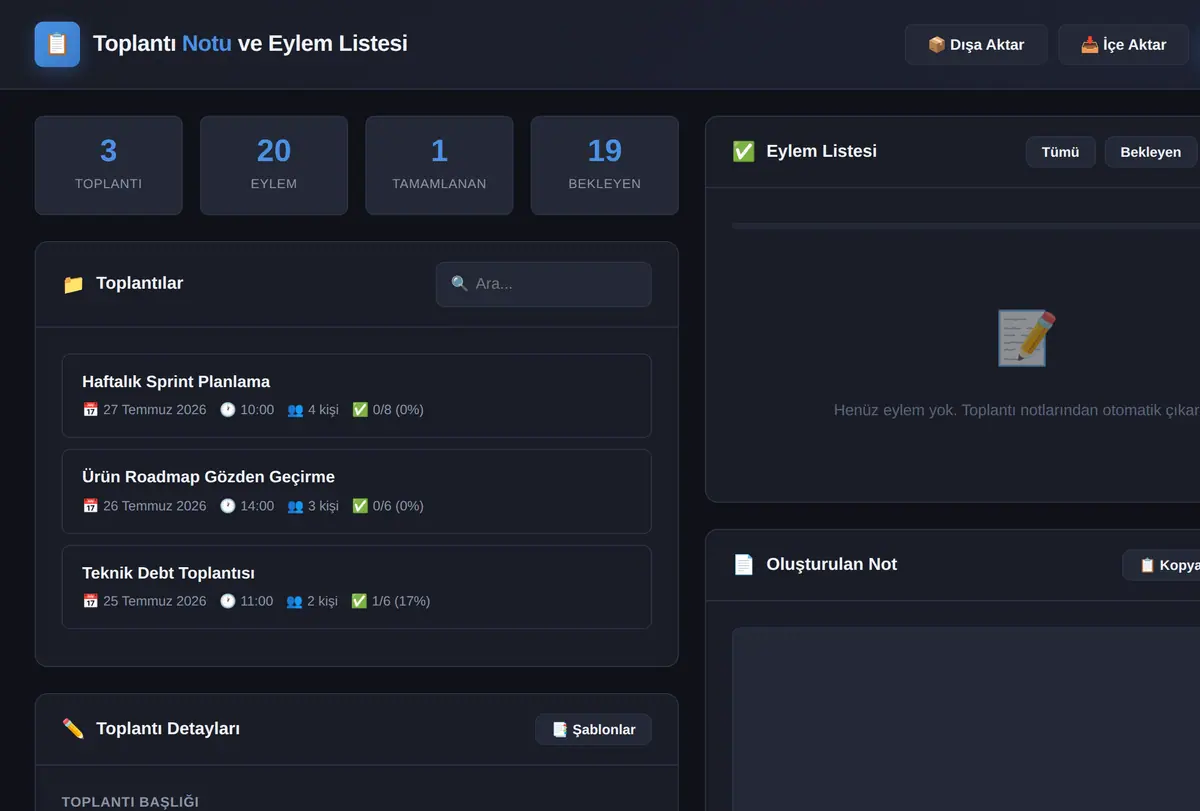This screenshot has height=811, width=1200.
Task: Click the green check icon beside Eylem Listesi
Action: 743,151
